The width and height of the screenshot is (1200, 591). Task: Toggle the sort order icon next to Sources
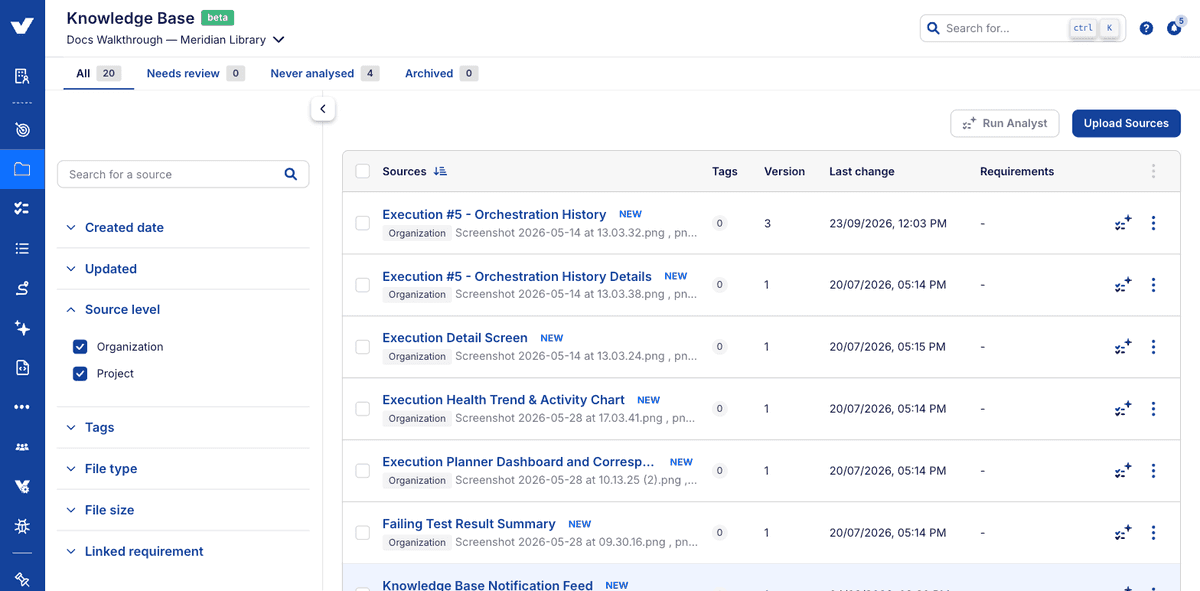tap(440, 171)
